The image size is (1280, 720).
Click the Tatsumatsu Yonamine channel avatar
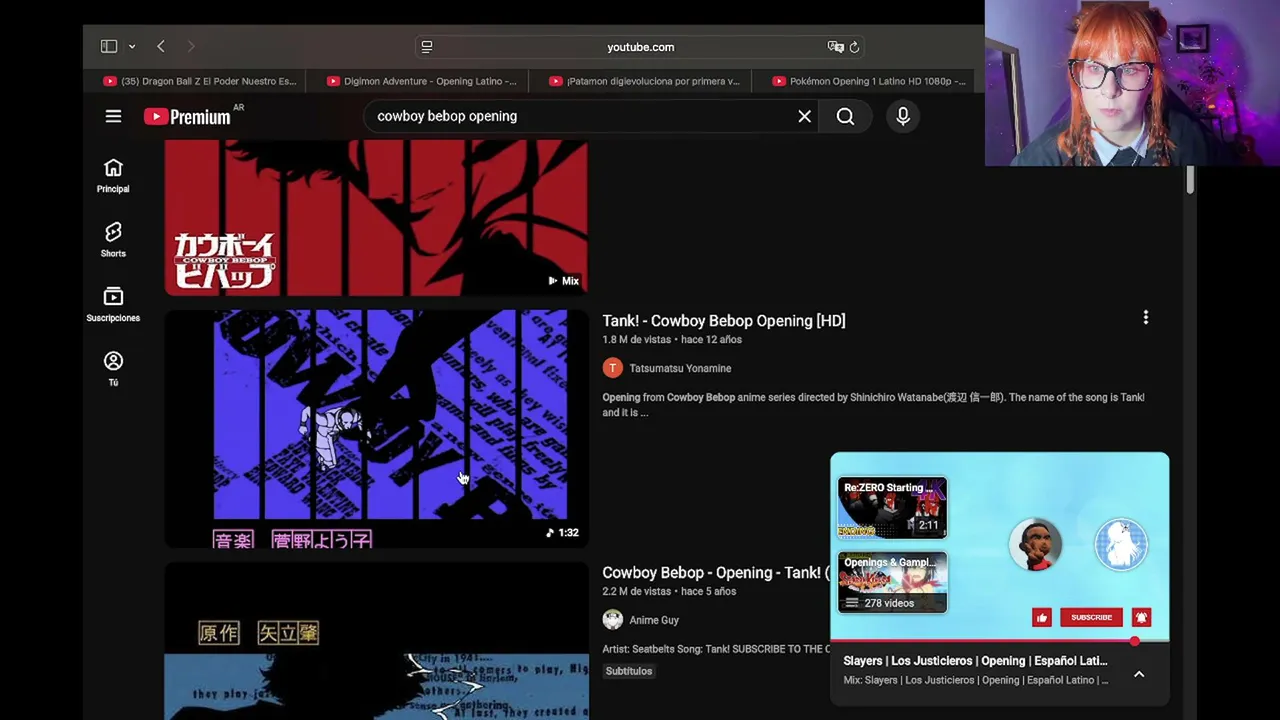coord(612,368)
